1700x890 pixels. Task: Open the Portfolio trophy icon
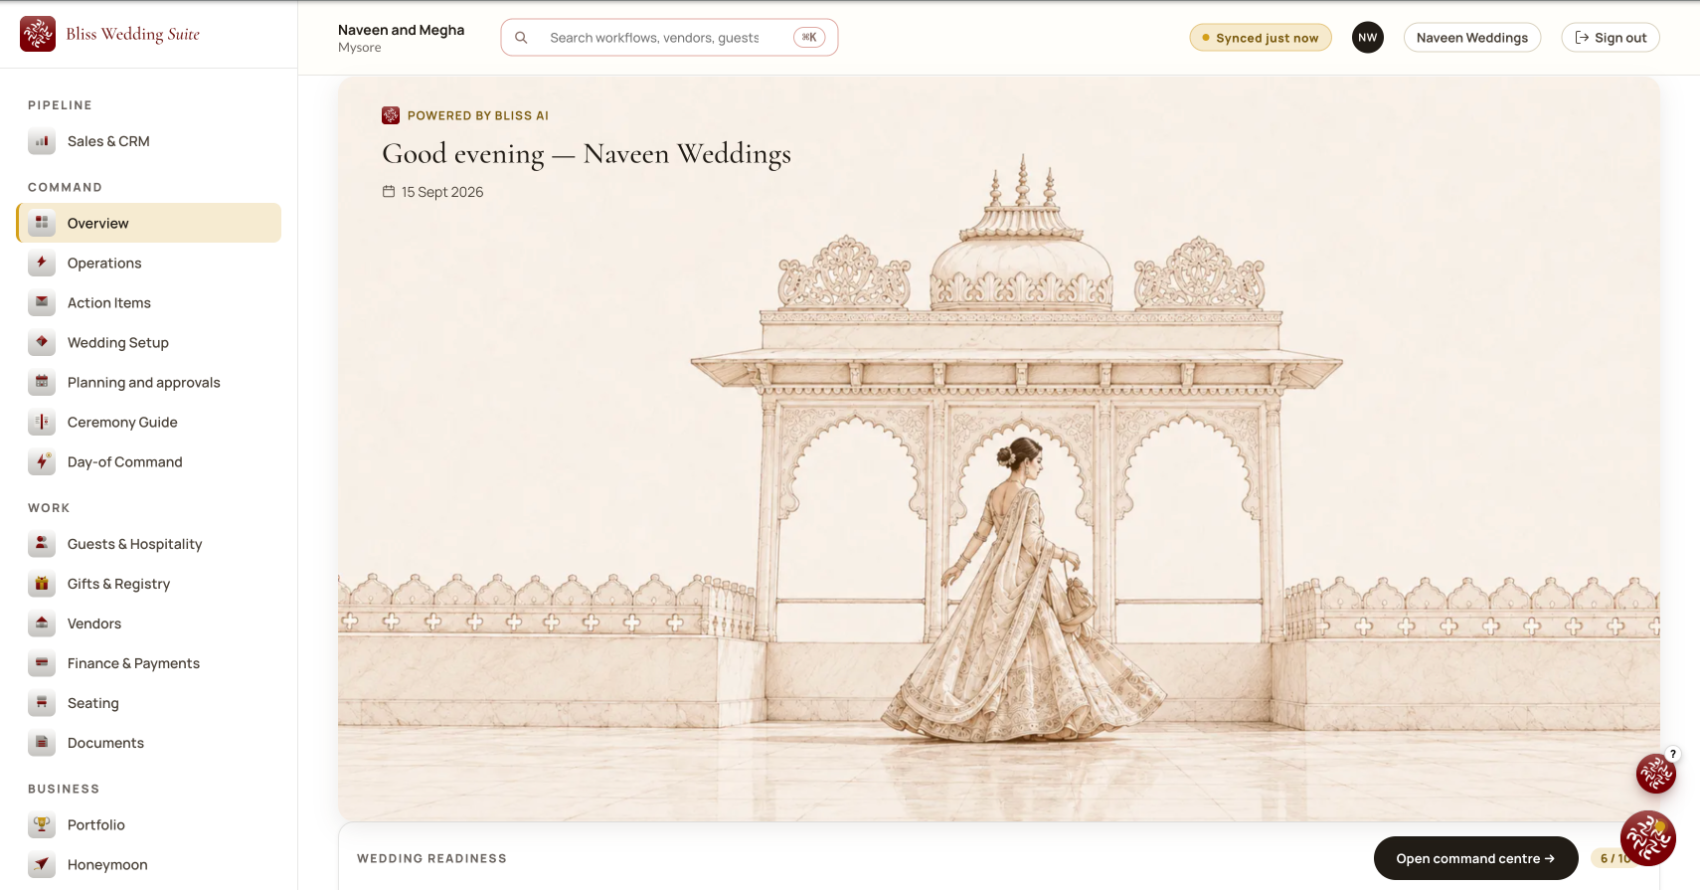point(41,825)
